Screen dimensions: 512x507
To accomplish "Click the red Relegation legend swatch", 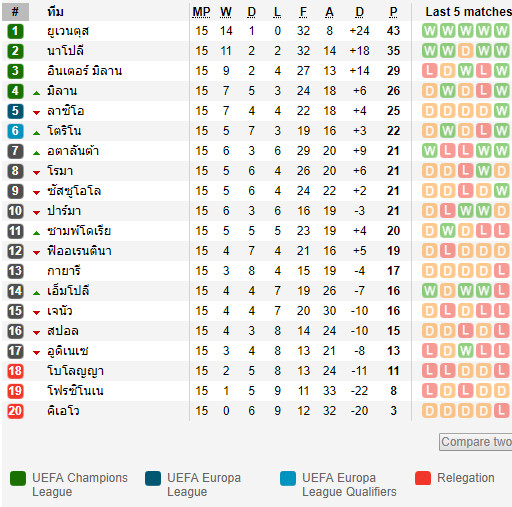I will [423, 478].
